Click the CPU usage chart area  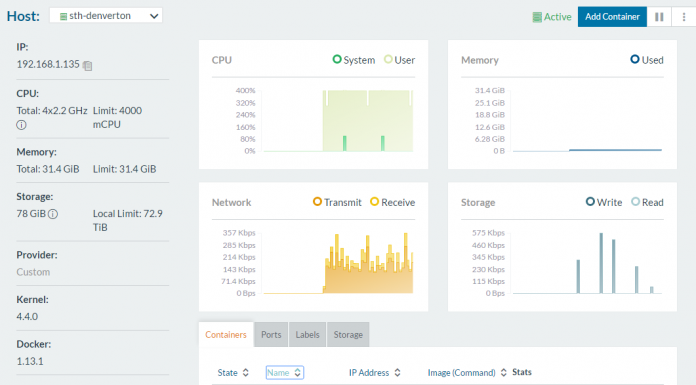tap(338, 121)
